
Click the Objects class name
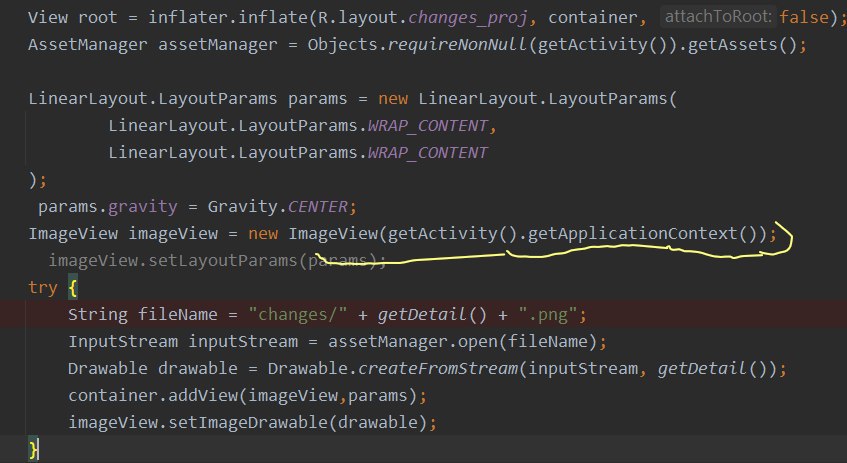(x=342, y=45)
